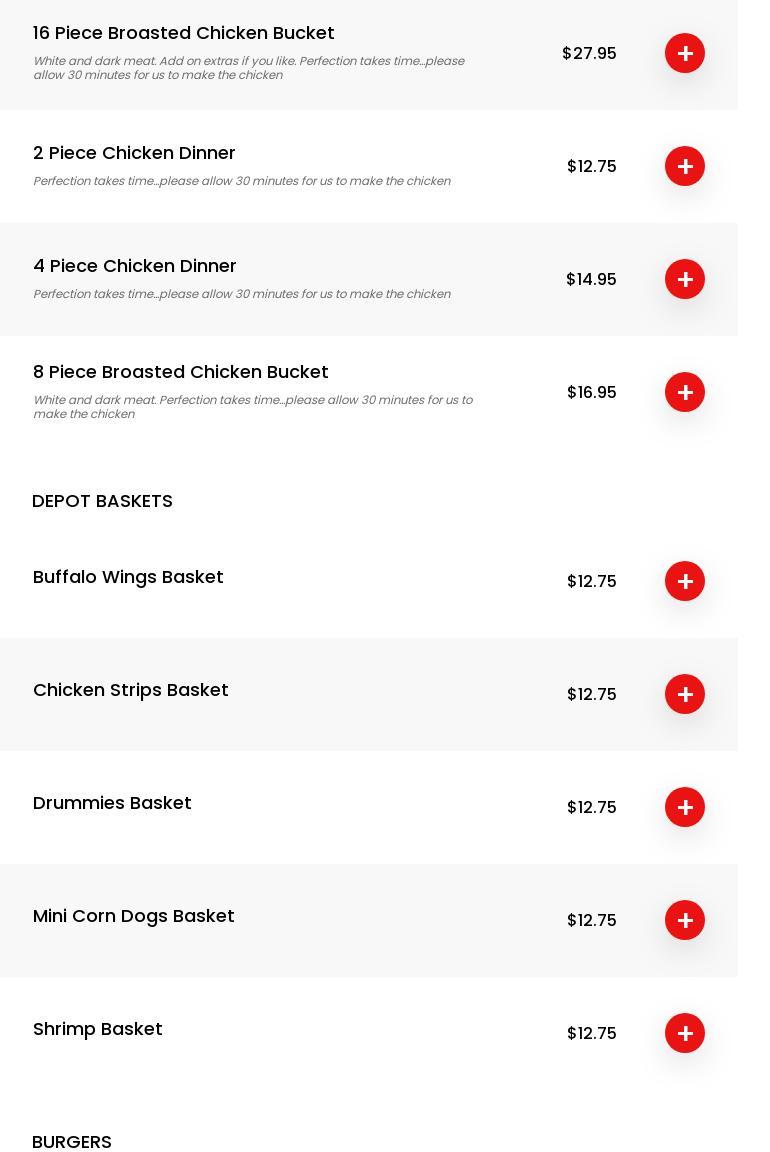Select the 2 Piece Chicken Dinner title
The image size is (770, 1152).
(134, 153)
